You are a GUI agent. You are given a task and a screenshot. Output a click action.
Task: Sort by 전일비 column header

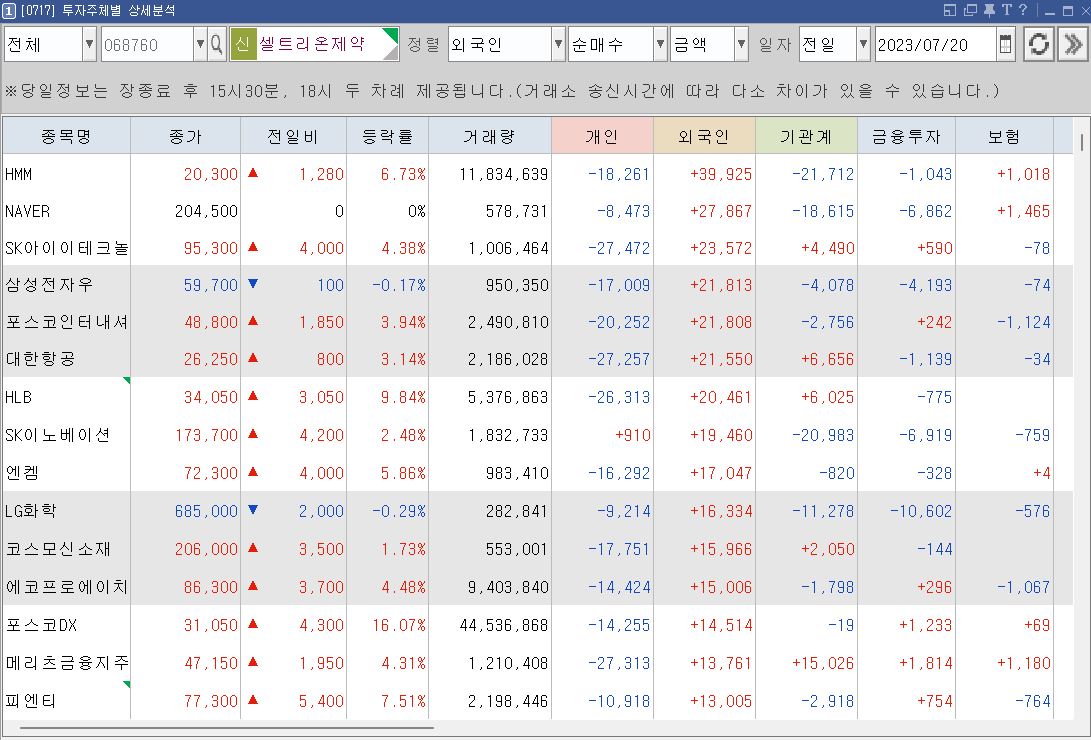coord(293,136)
